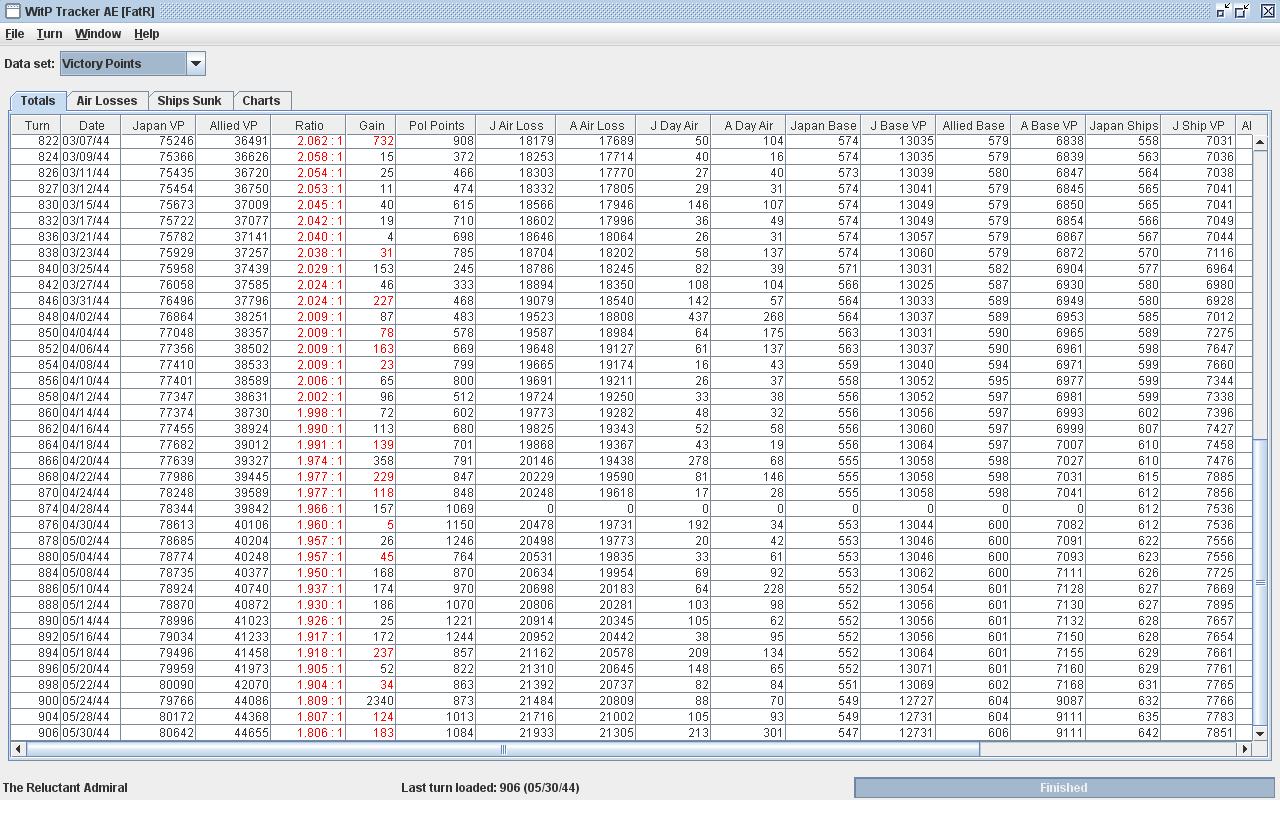
Task: Click the A Base VP column header
Action: pyautogui.click(x=1048, y=126)
